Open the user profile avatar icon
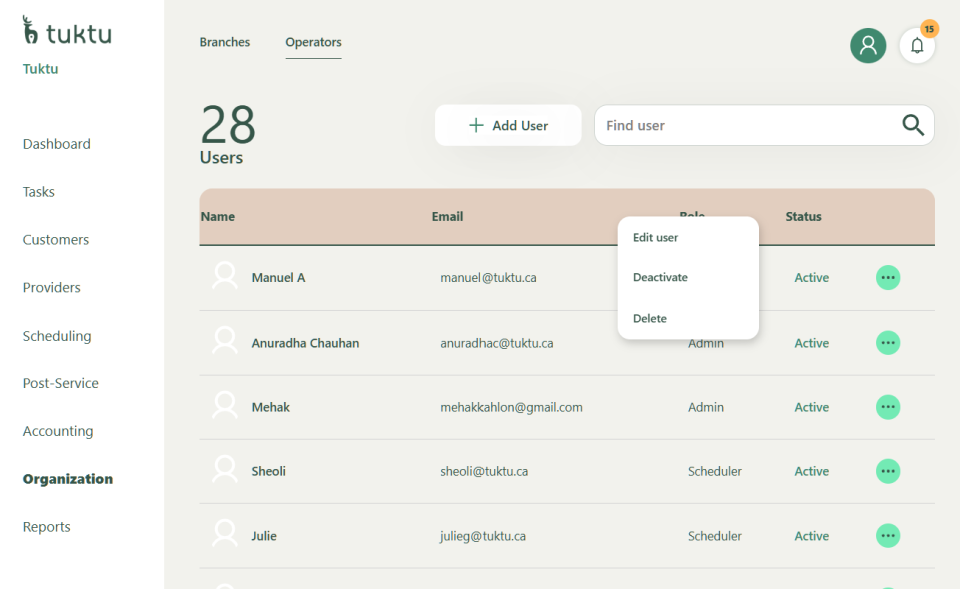The image size is (960, 589). click(867, 46)
